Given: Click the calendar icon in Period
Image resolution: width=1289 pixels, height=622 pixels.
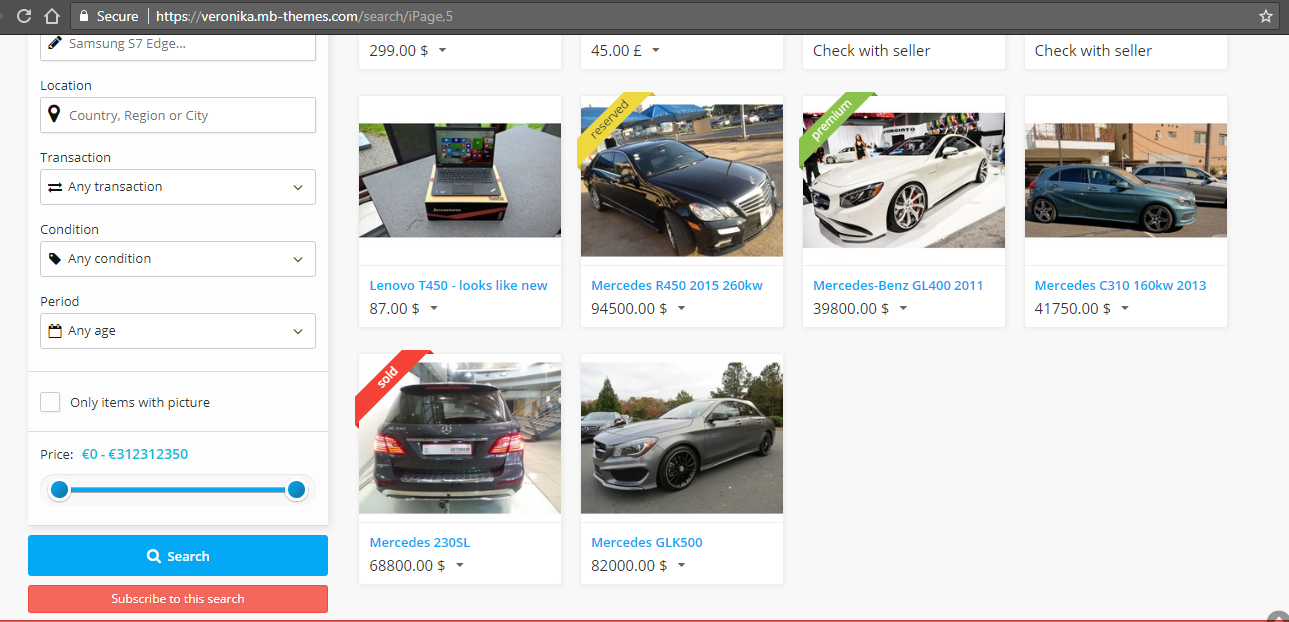Looking at the screenshot, I should 55,331.
